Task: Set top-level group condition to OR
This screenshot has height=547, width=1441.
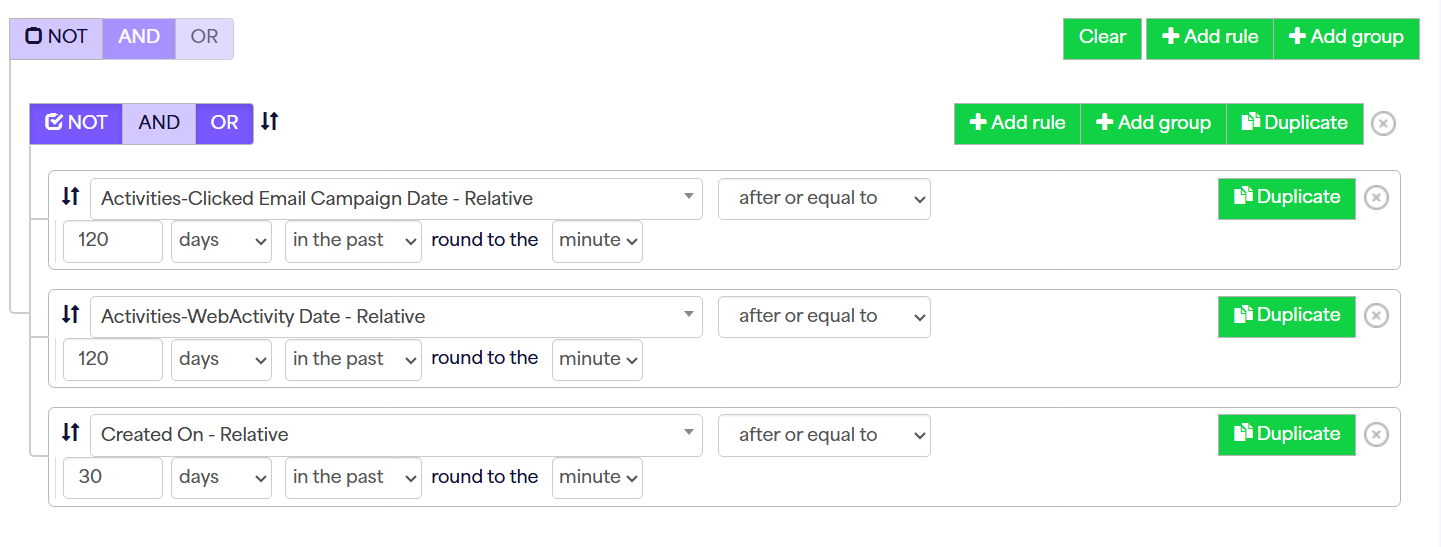Action: pos(204,38)
